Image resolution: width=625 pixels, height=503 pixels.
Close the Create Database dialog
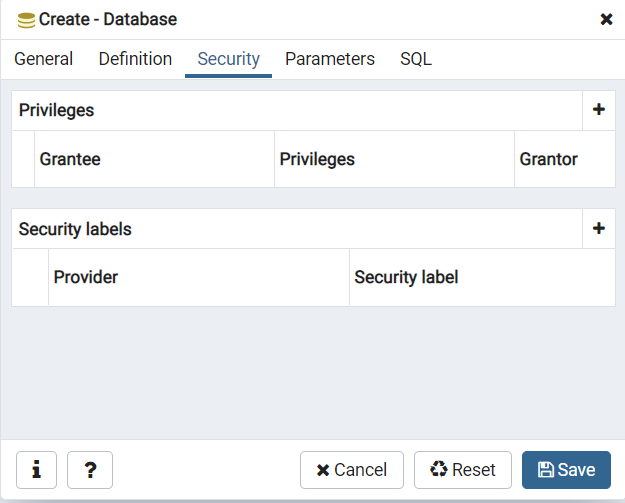(x=606, y=19)
